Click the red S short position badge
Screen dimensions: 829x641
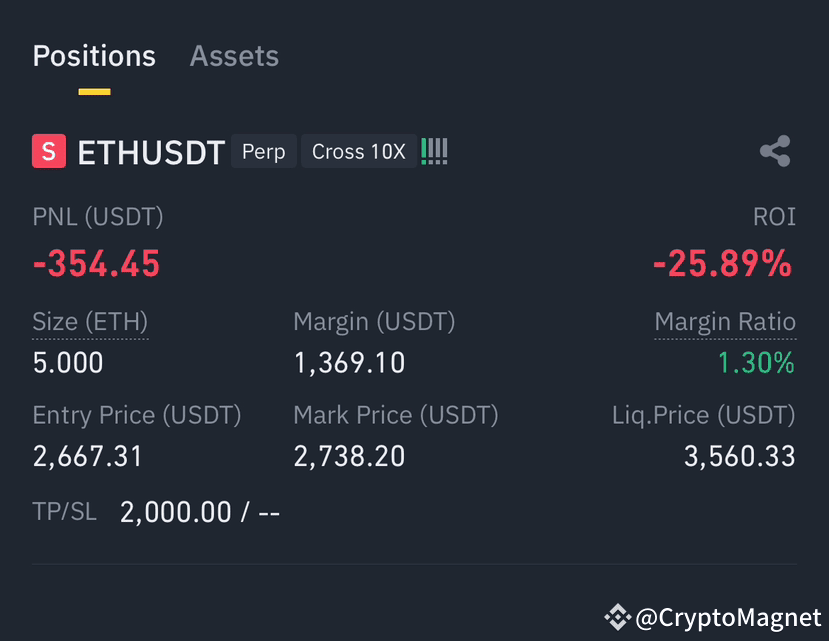coord(46,151)
